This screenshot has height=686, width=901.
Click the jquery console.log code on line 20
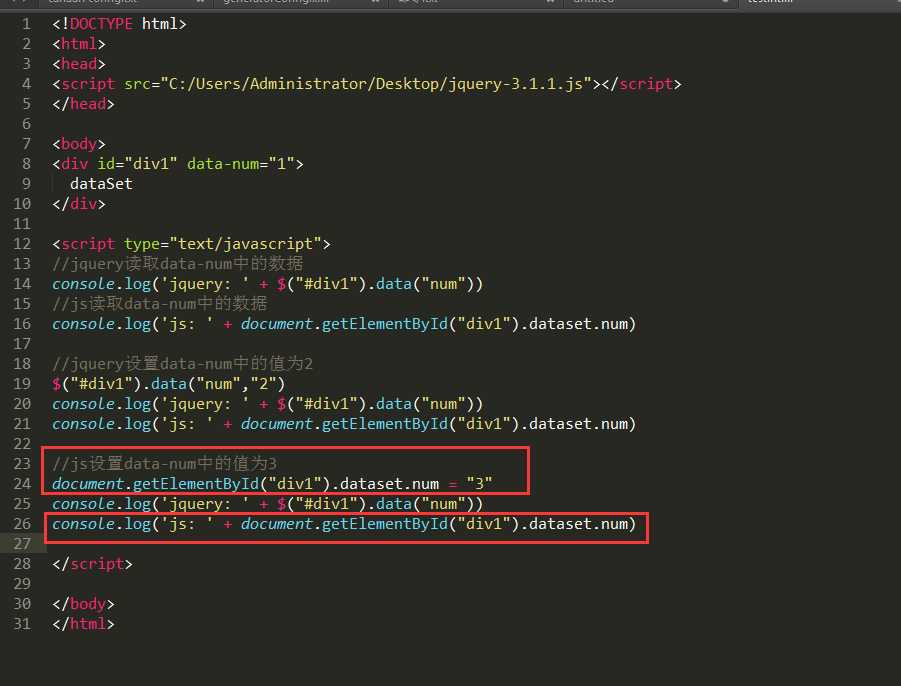[x=268, y=404]
